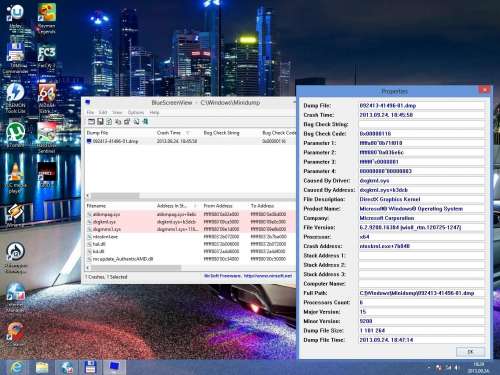
Task: Open the Help menu in BlueScreenView
Action: (x=154, y=112)
